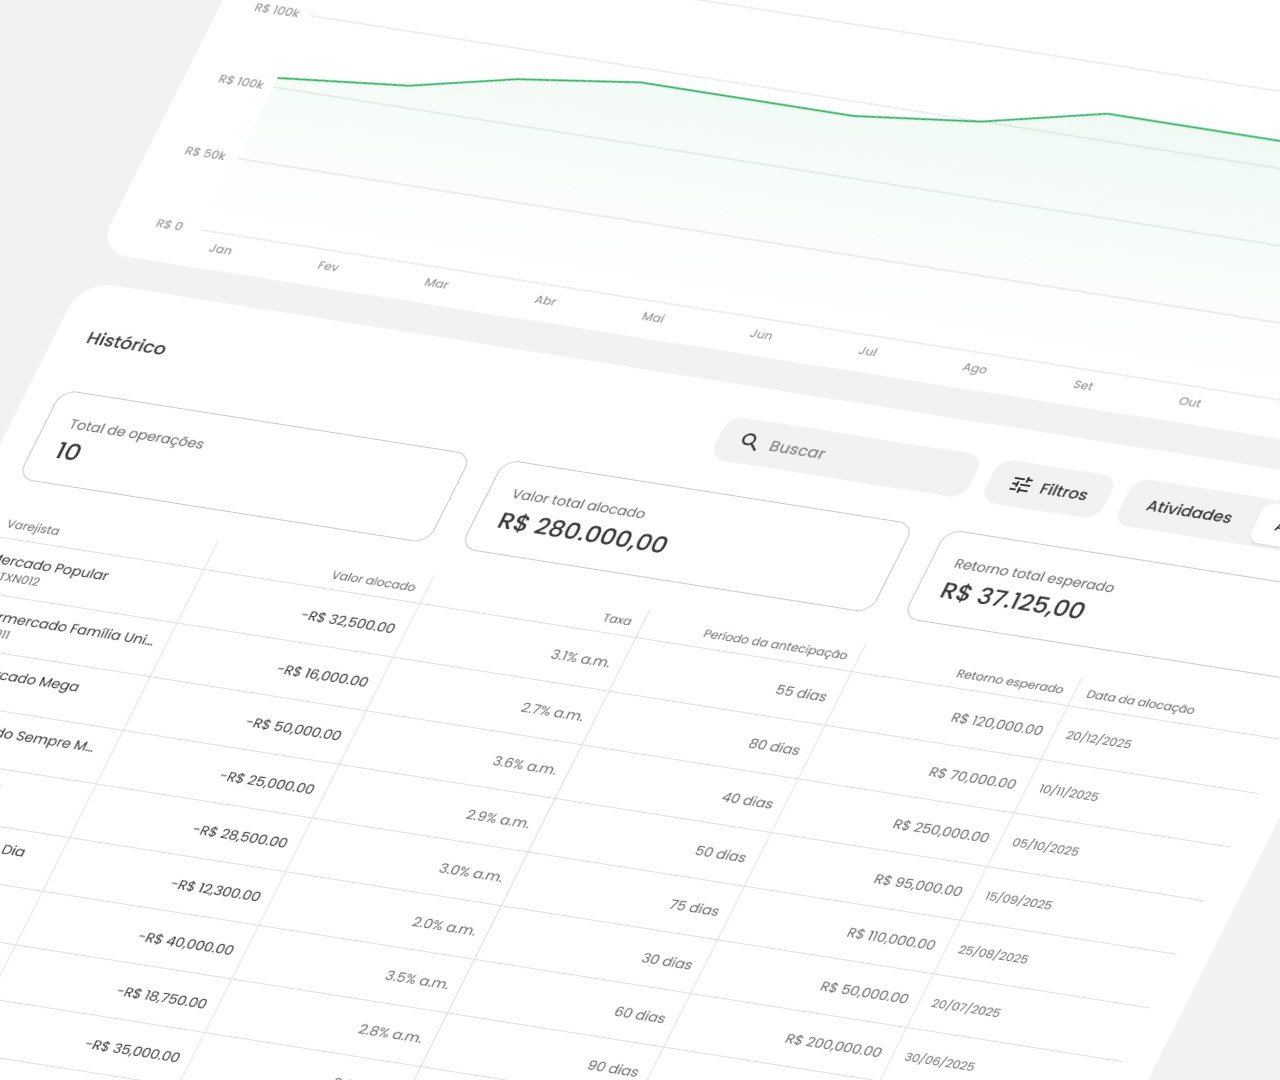Click the Data da alocação header
Viewport: 1280px width, 1080px height.
(1140, 702)
